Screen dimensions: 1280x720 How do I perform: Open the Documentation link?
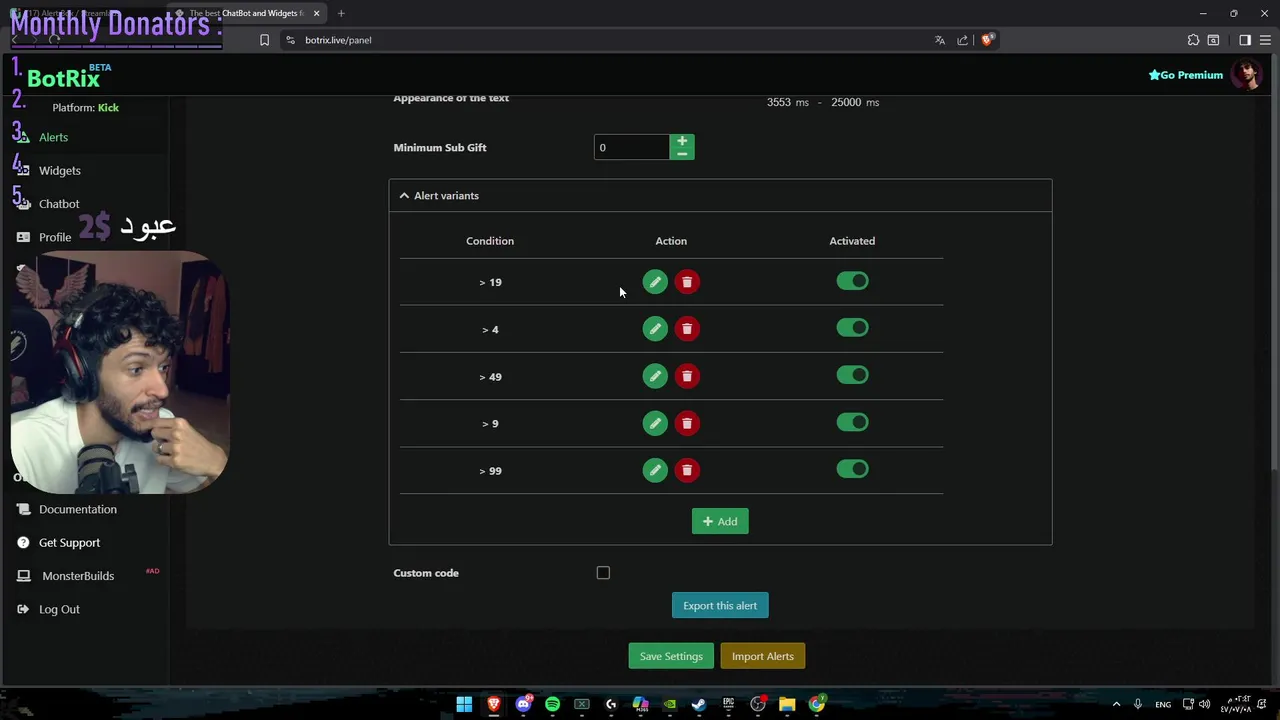click(78, 509)
